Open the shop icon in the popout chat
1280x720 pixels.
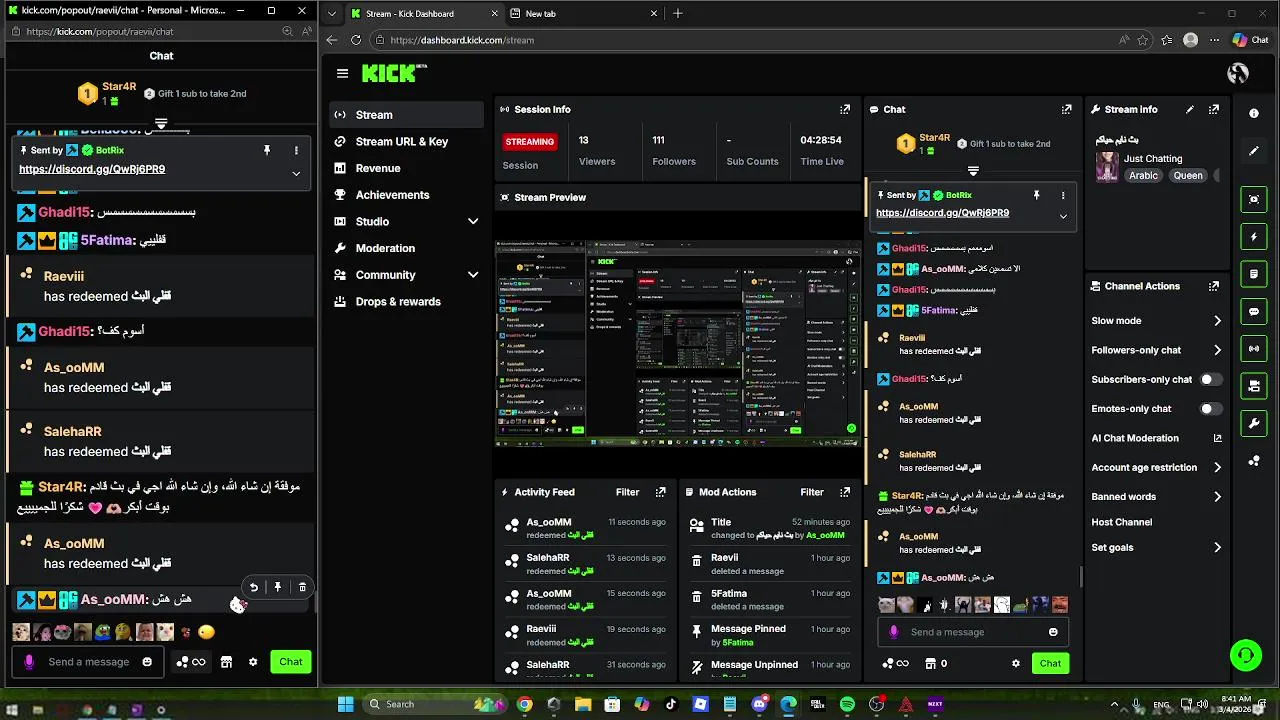point(226,662)
